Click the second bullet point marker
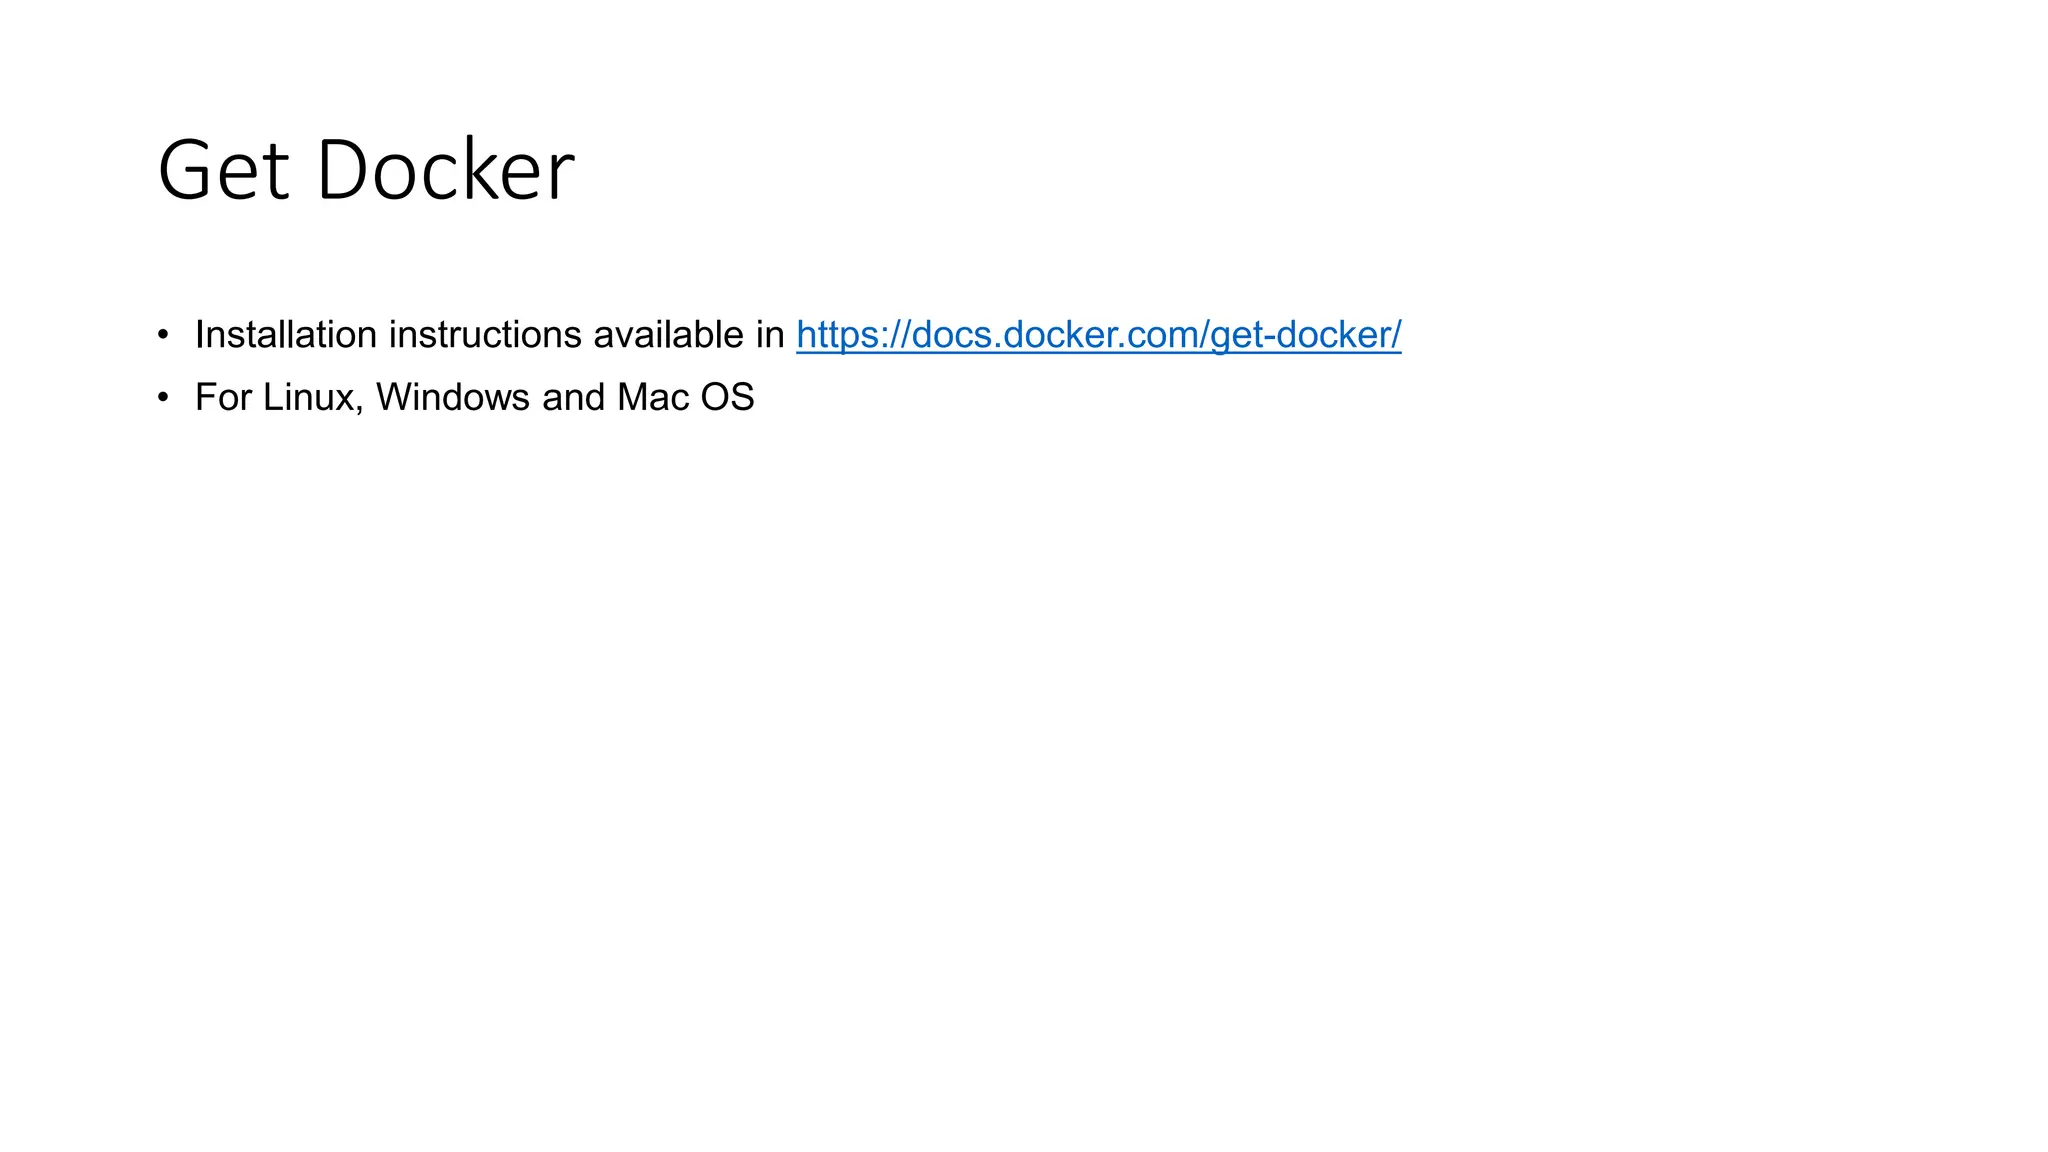2048x1152 pixels. tap(163, 398)
